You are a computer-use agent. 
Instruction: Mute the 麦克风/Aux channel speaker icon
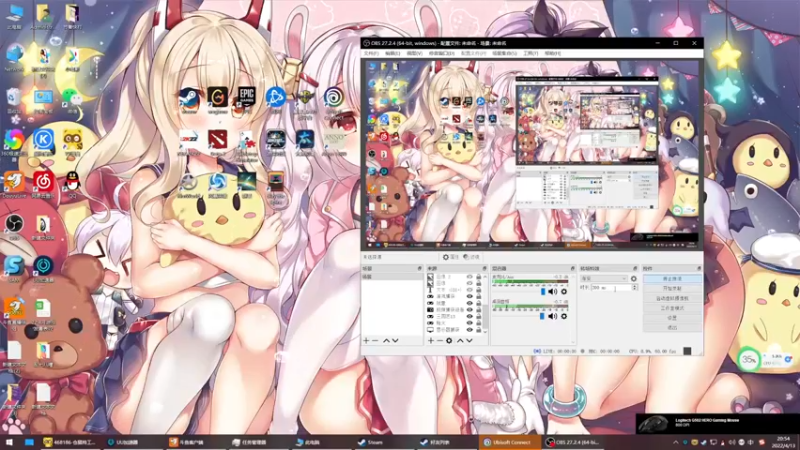(x=553, y=291)
